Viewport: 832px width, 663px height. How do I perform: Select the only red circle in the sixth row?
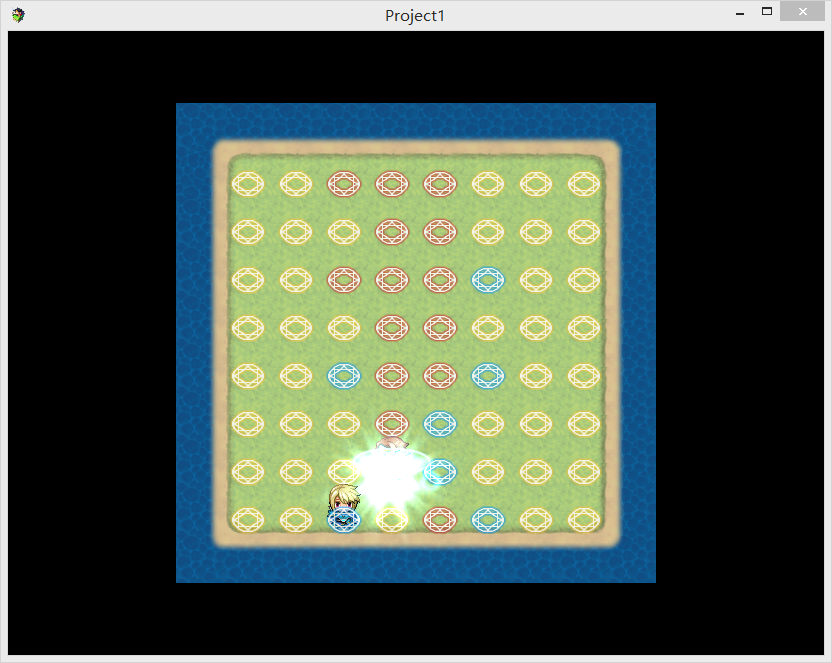tap(392, 424)
